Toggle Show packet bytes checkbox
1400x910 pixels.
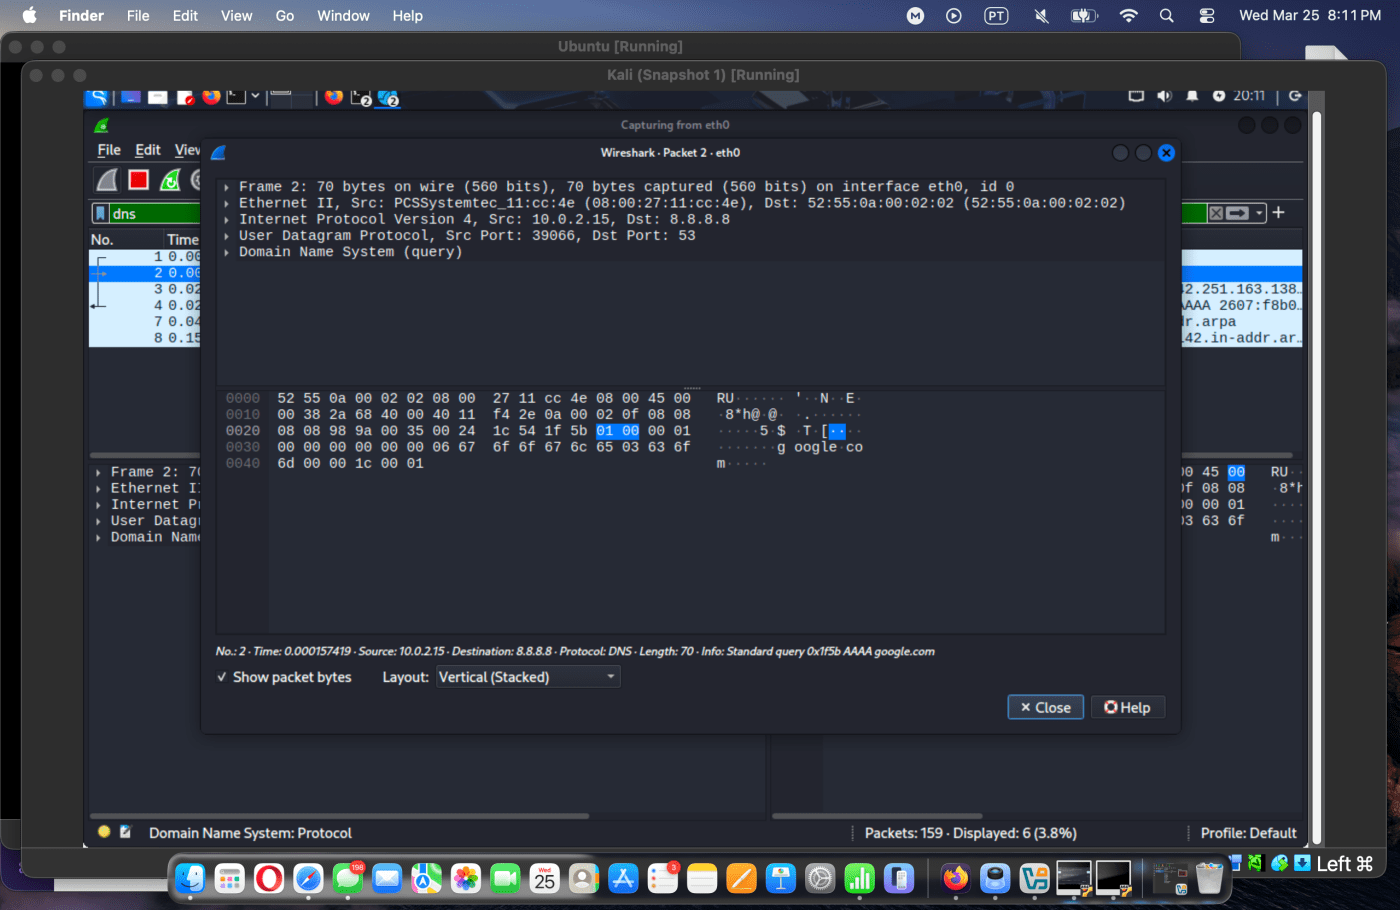[222, 677]
